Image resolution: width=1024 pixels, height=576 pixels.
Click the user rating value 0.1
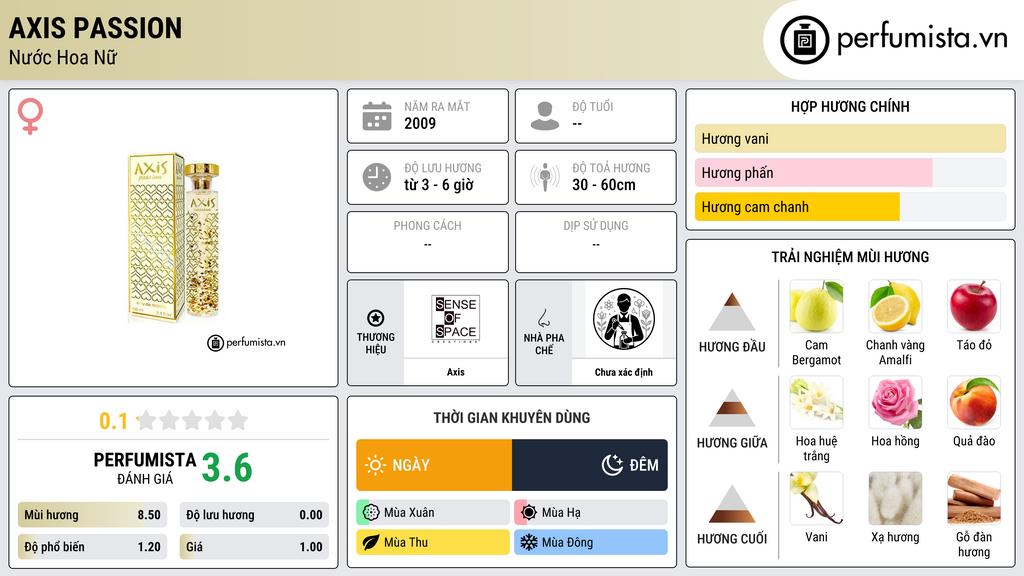[114, 421]
